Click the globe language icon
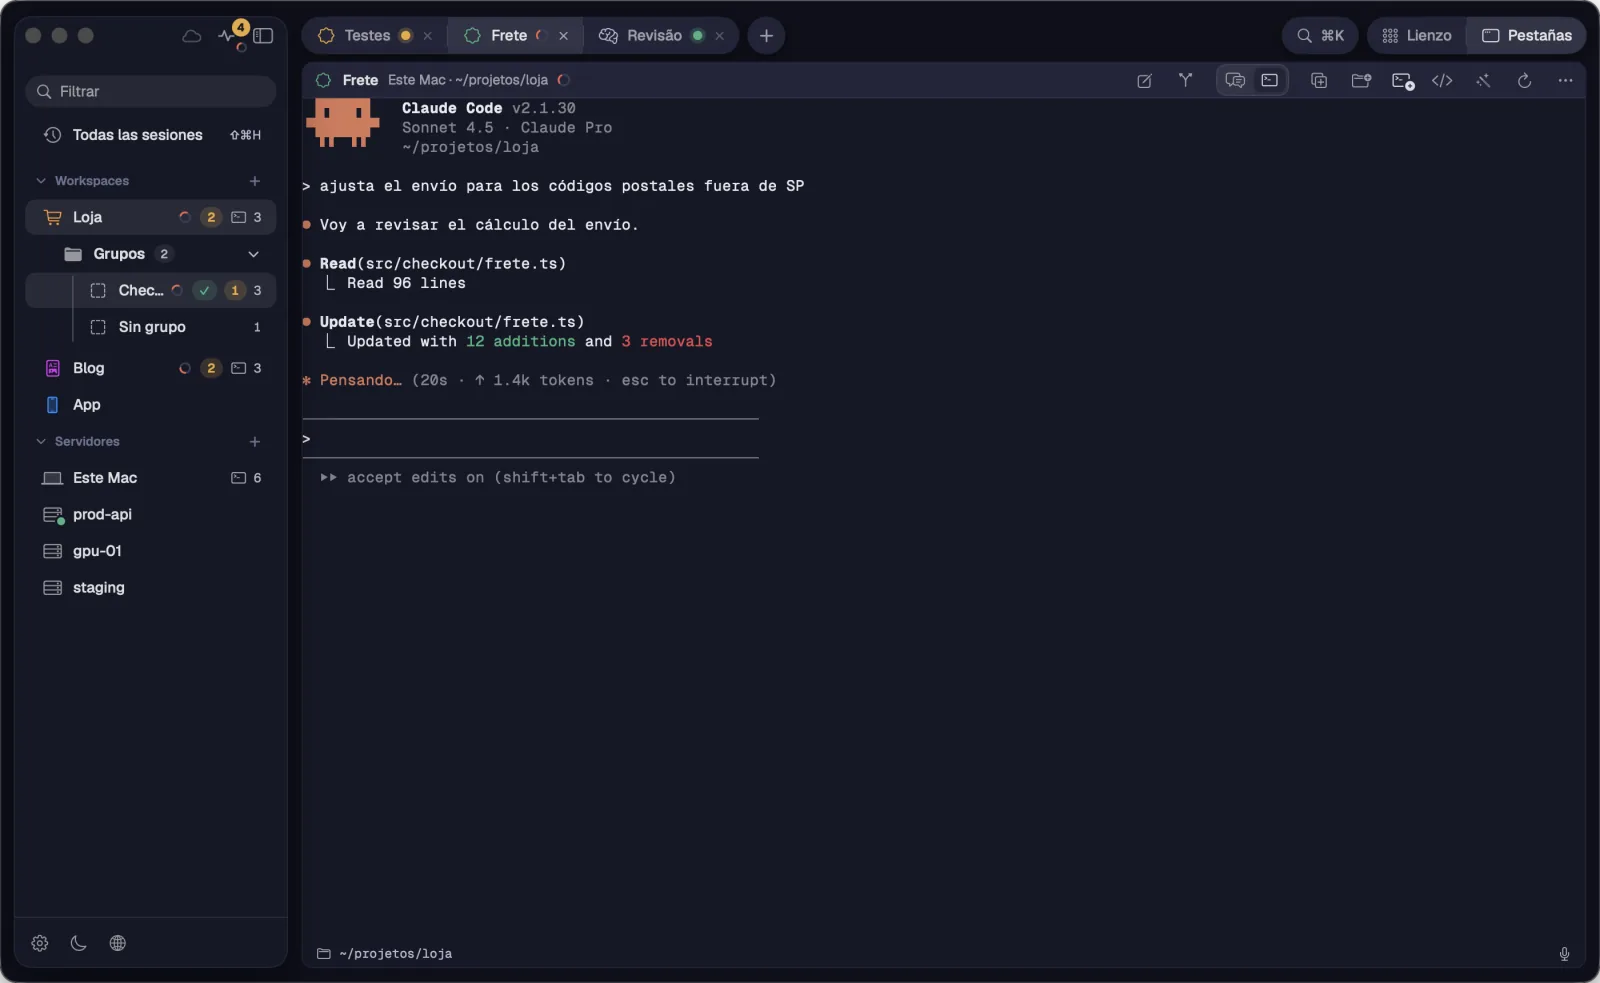The image size is (1600, 983). pos(118,943)
